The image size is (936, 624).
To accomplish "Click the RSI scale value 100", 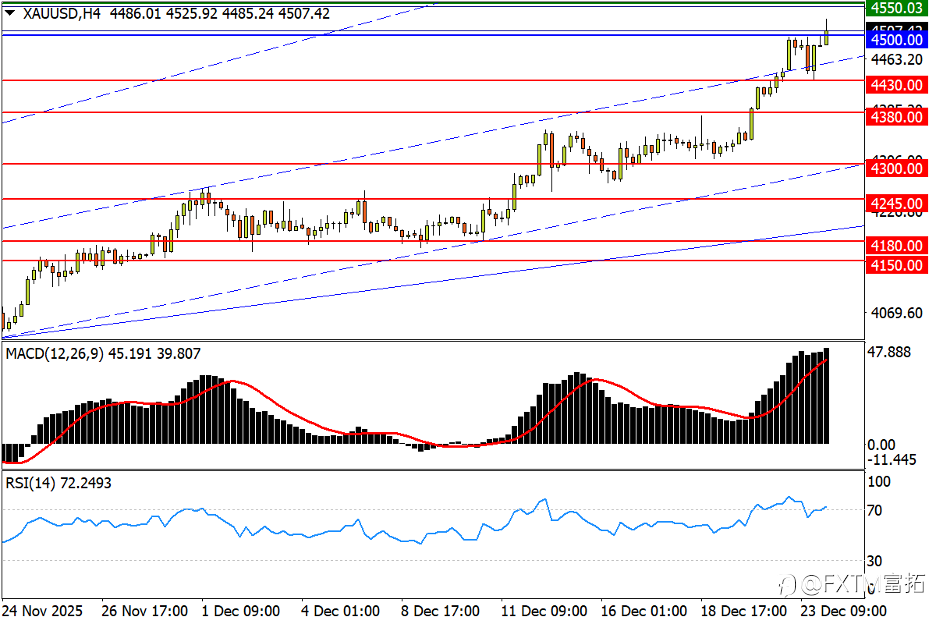I will [879, 482].
